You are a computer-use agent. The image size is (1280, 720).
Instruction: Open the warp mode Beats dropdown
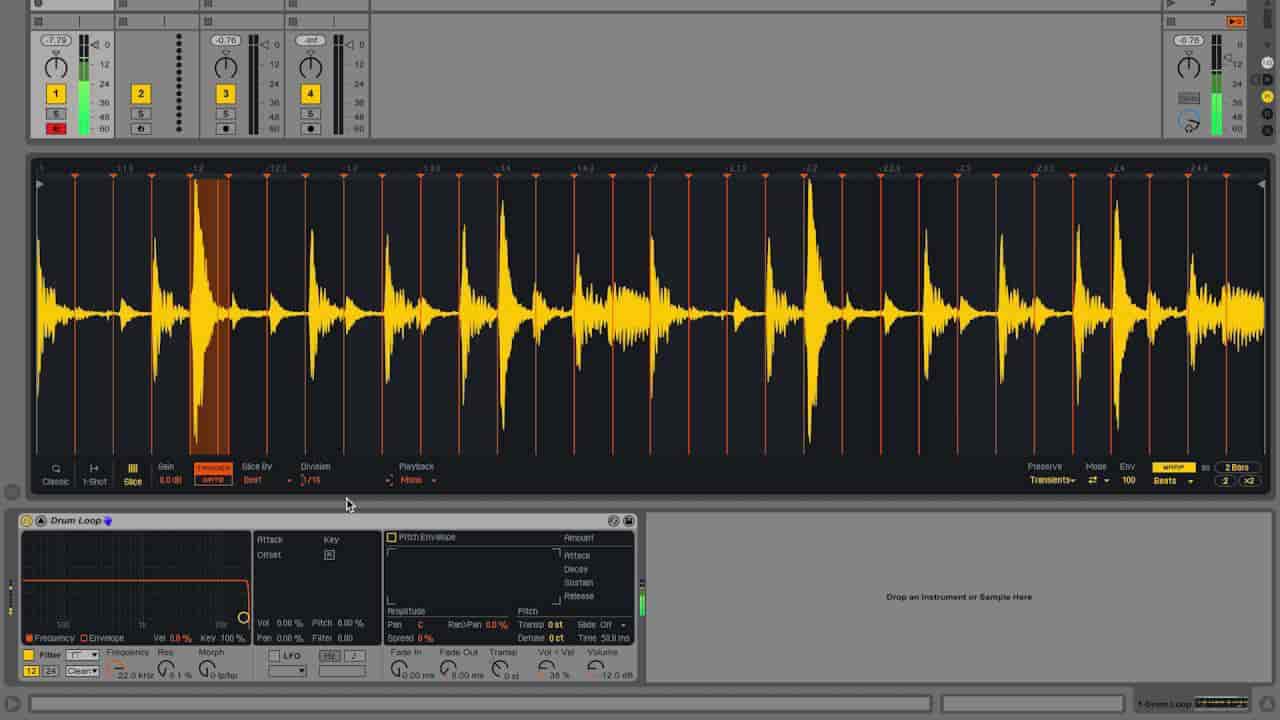coord(1173,481)
